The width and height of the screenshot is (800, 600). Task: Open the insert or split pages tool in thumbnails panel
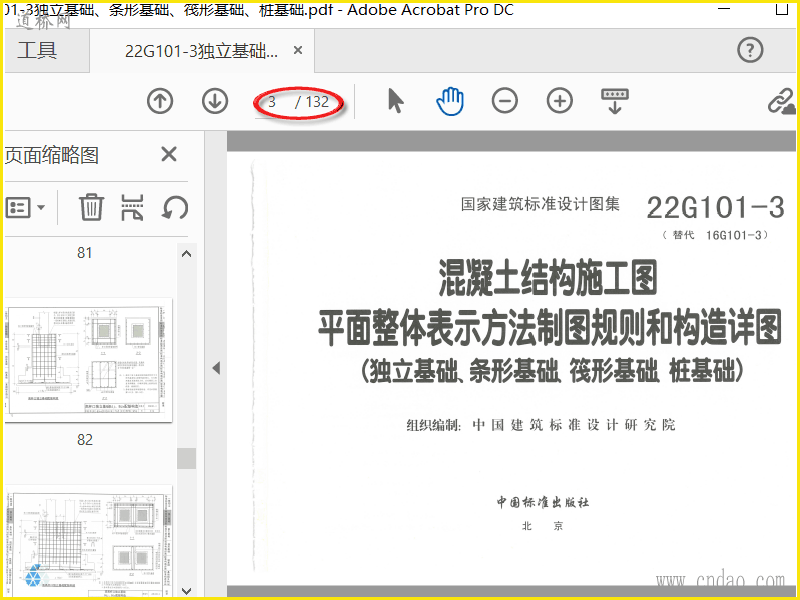132,207
